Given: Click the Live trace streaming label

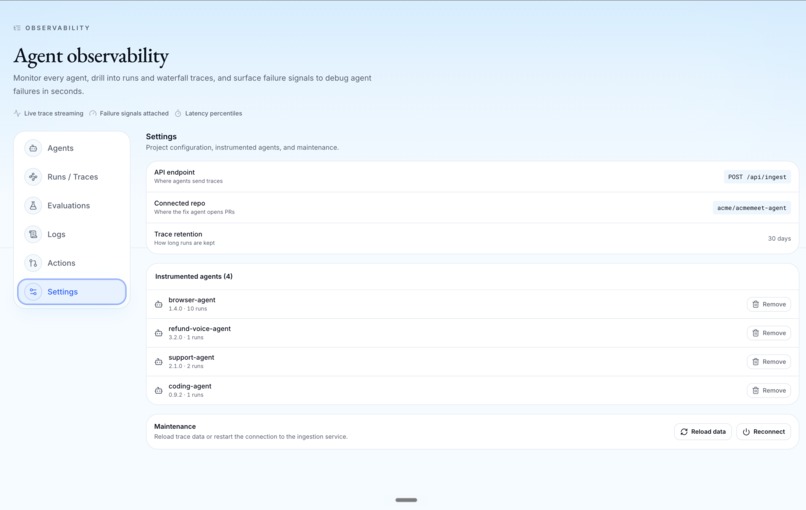Looking at the screenshot, I should point(53,113).
